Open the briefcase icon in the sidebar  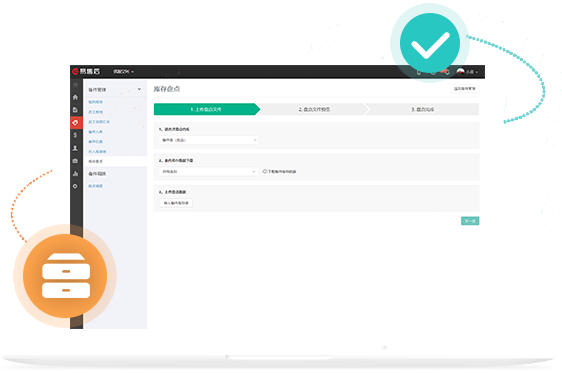click(75, 161)
